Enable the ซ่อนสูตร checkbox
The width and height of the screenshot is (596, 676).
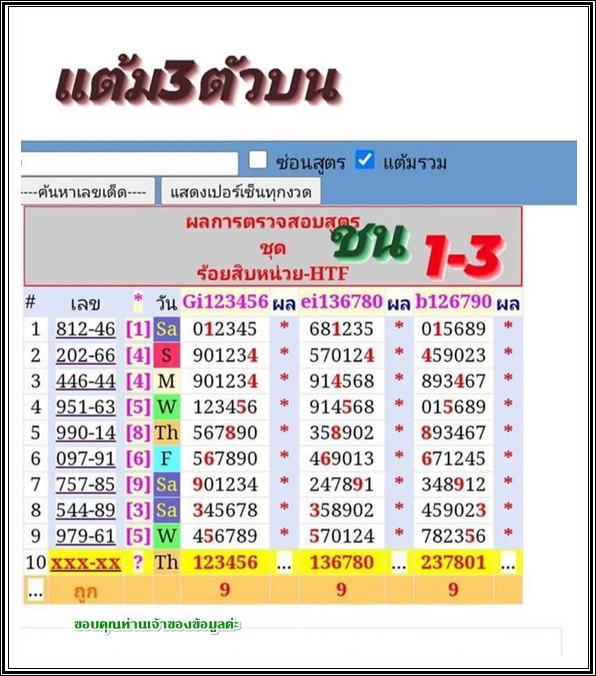[258, 160]
